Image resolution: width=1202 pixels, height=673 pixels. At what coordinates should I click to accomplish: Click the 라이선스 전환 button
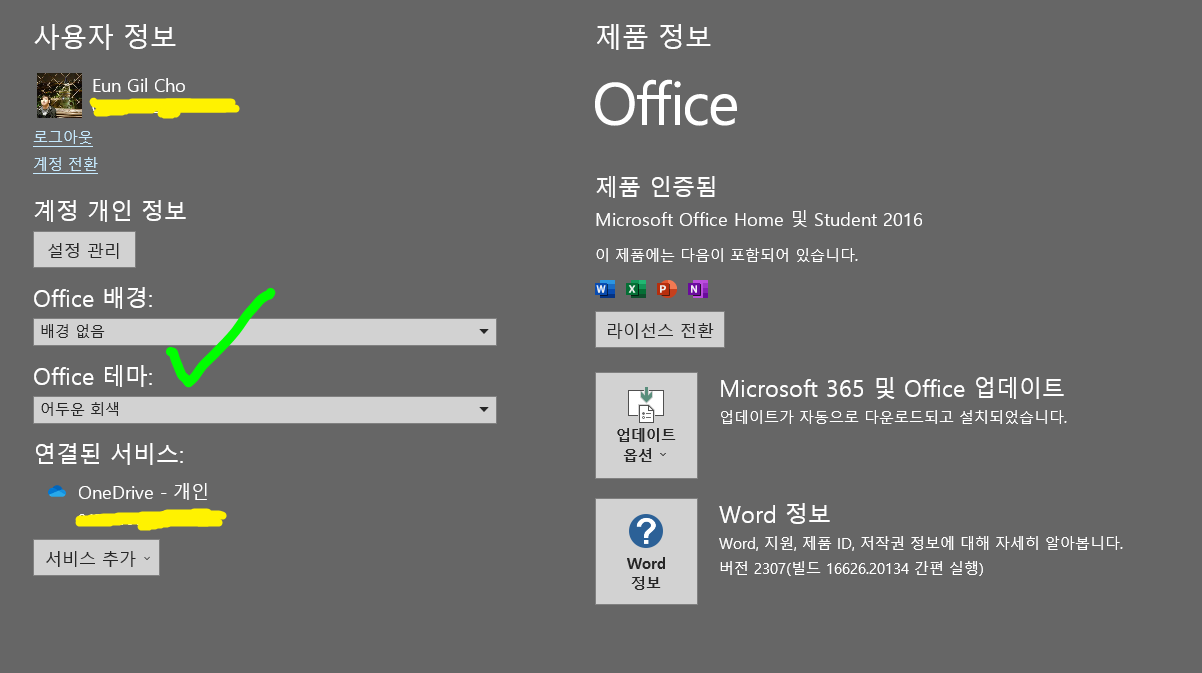tap(660, 330)
